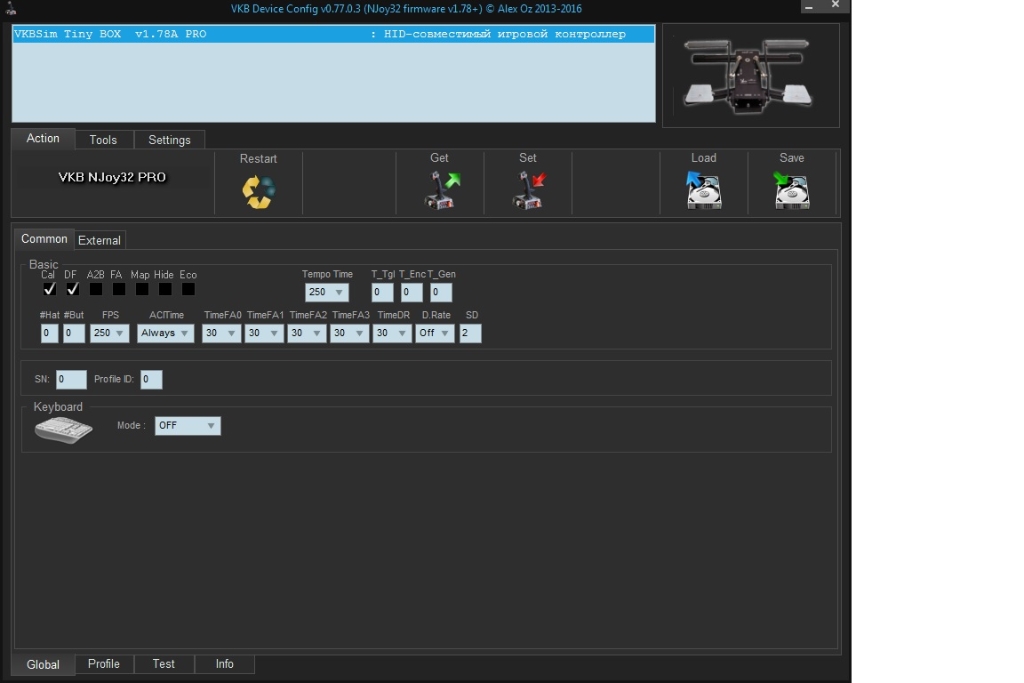Click the Restart recycle-arrows icon
Image resolution: width=1024 pixels, height=683 pixels.
coord(259,192)
